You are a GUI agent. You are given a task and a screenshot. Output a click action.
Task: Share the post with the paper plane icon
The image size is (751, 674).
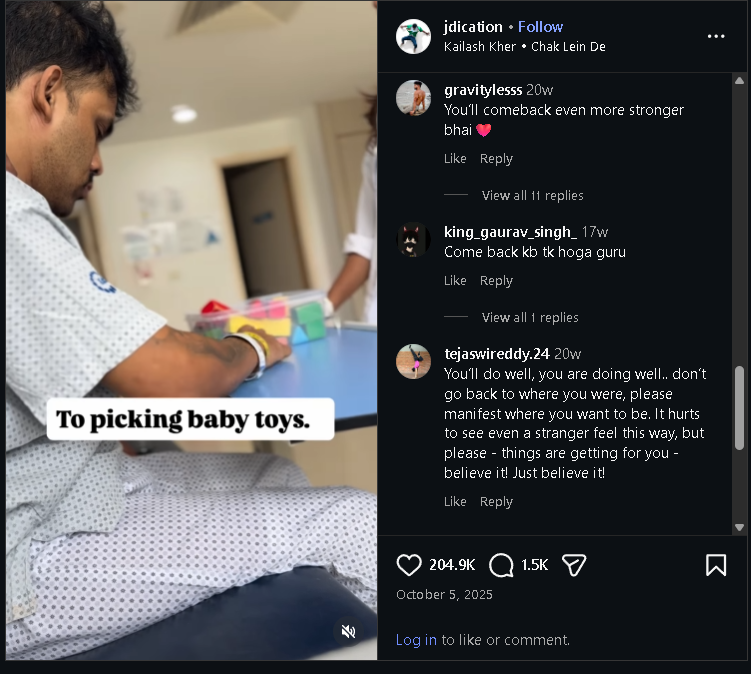tap(573, 565)
